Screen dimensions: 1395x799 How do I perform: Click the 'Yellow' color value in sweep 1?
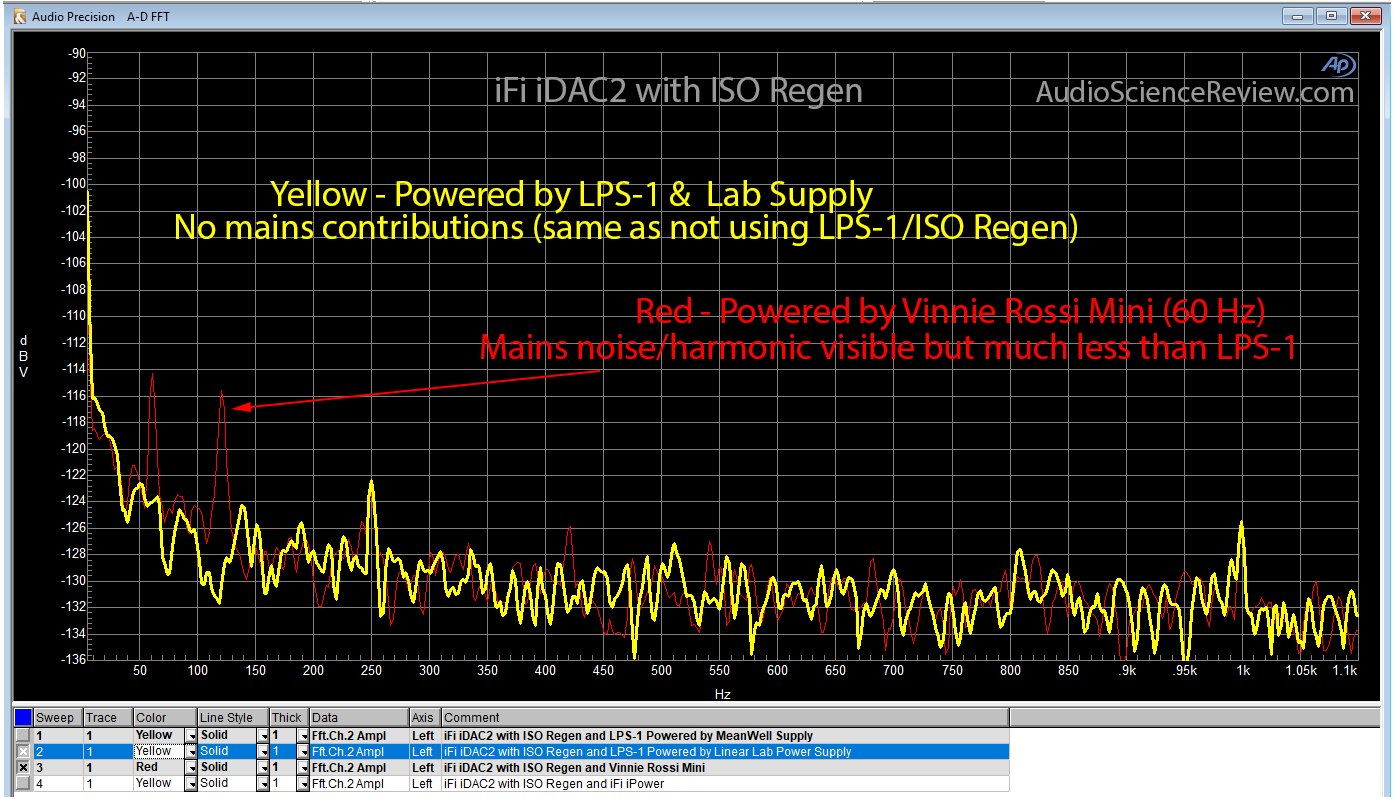(154, 735)
